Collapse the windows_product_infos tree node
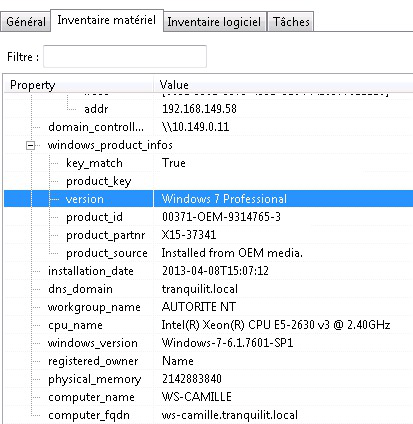 click(31, 145)
